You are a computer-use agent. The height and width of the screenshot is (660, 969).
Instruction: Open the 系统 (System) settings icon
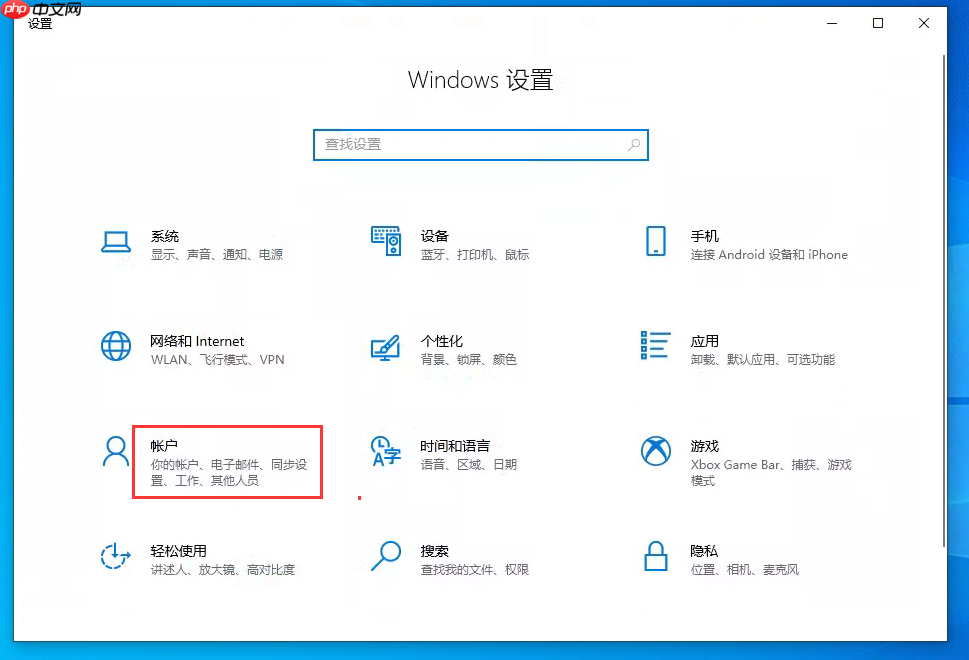116,243
